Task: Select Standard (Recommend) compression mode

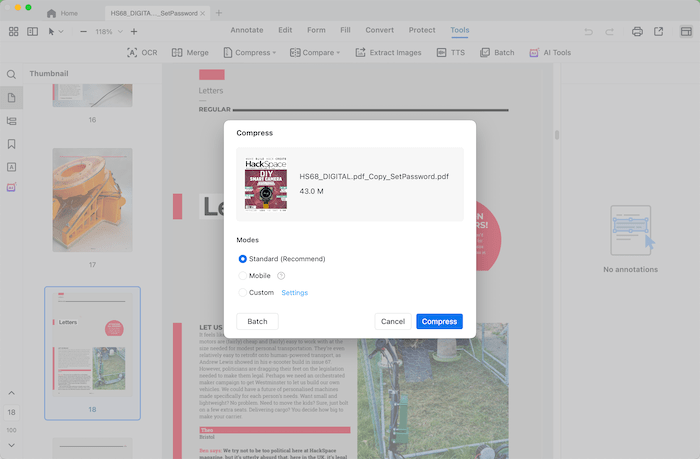Action: click(x=242, y=259)
